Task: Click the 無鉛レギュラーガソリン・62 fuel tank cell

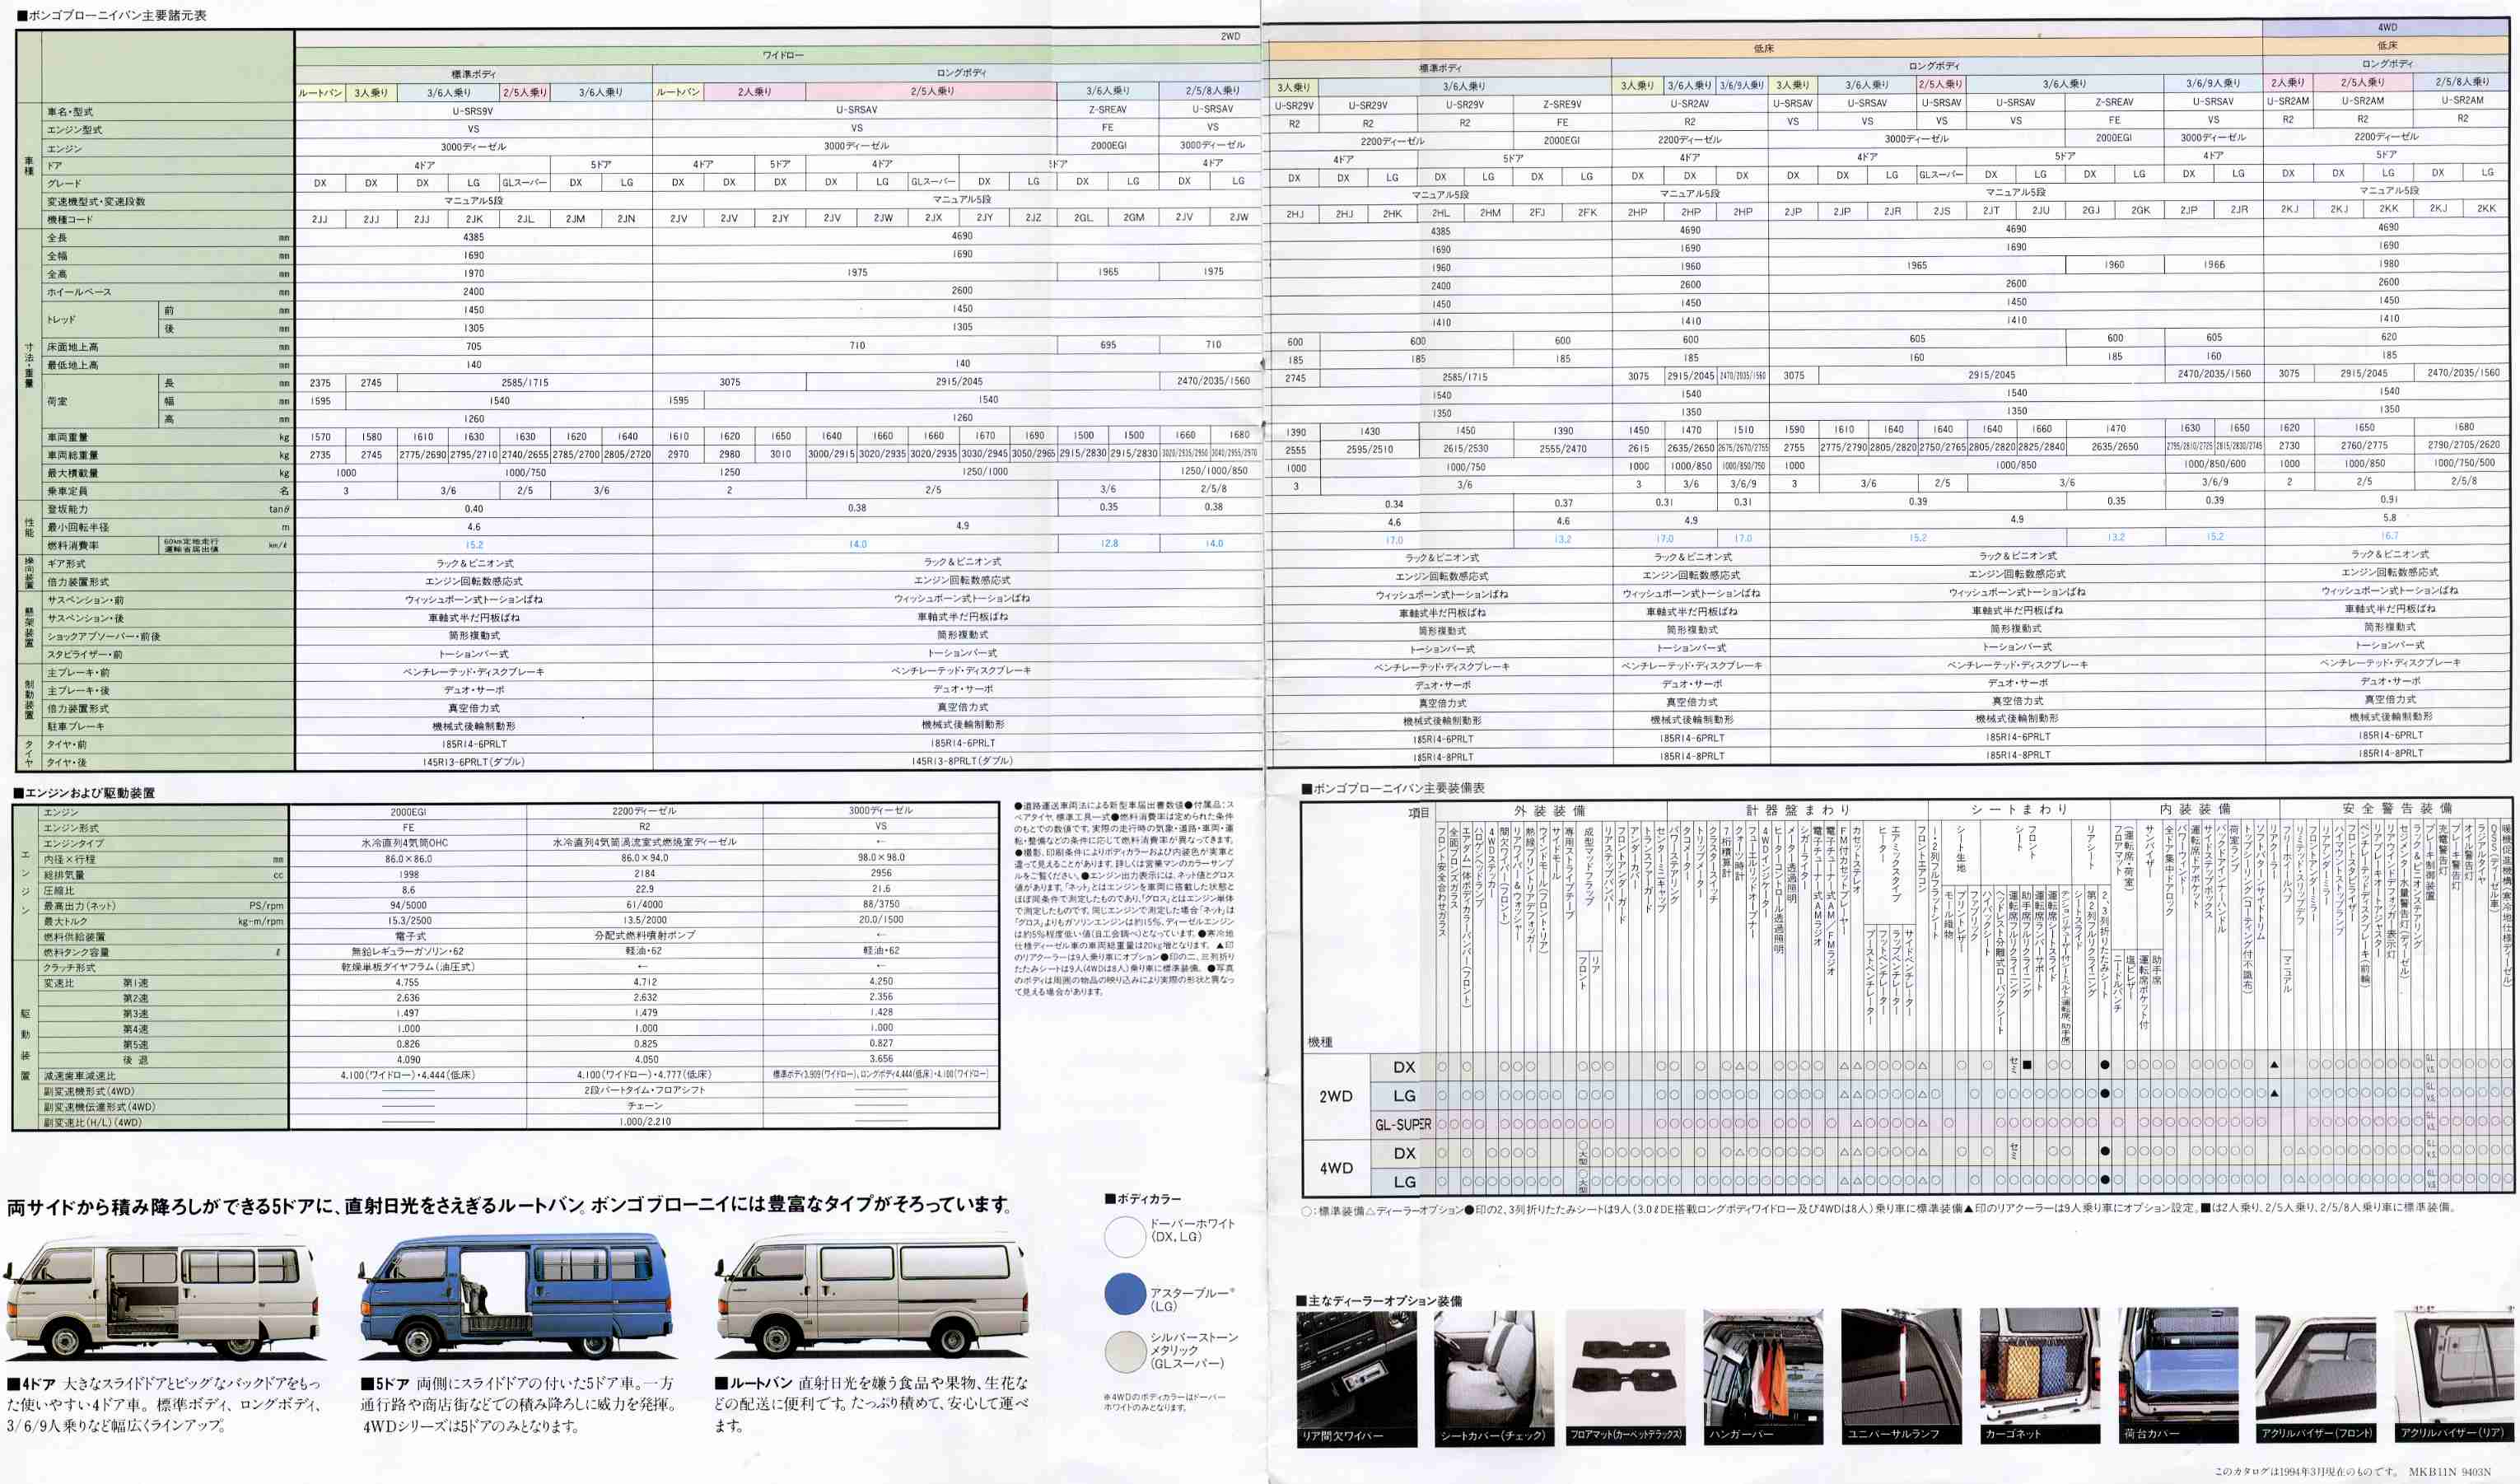Action: 408,951
